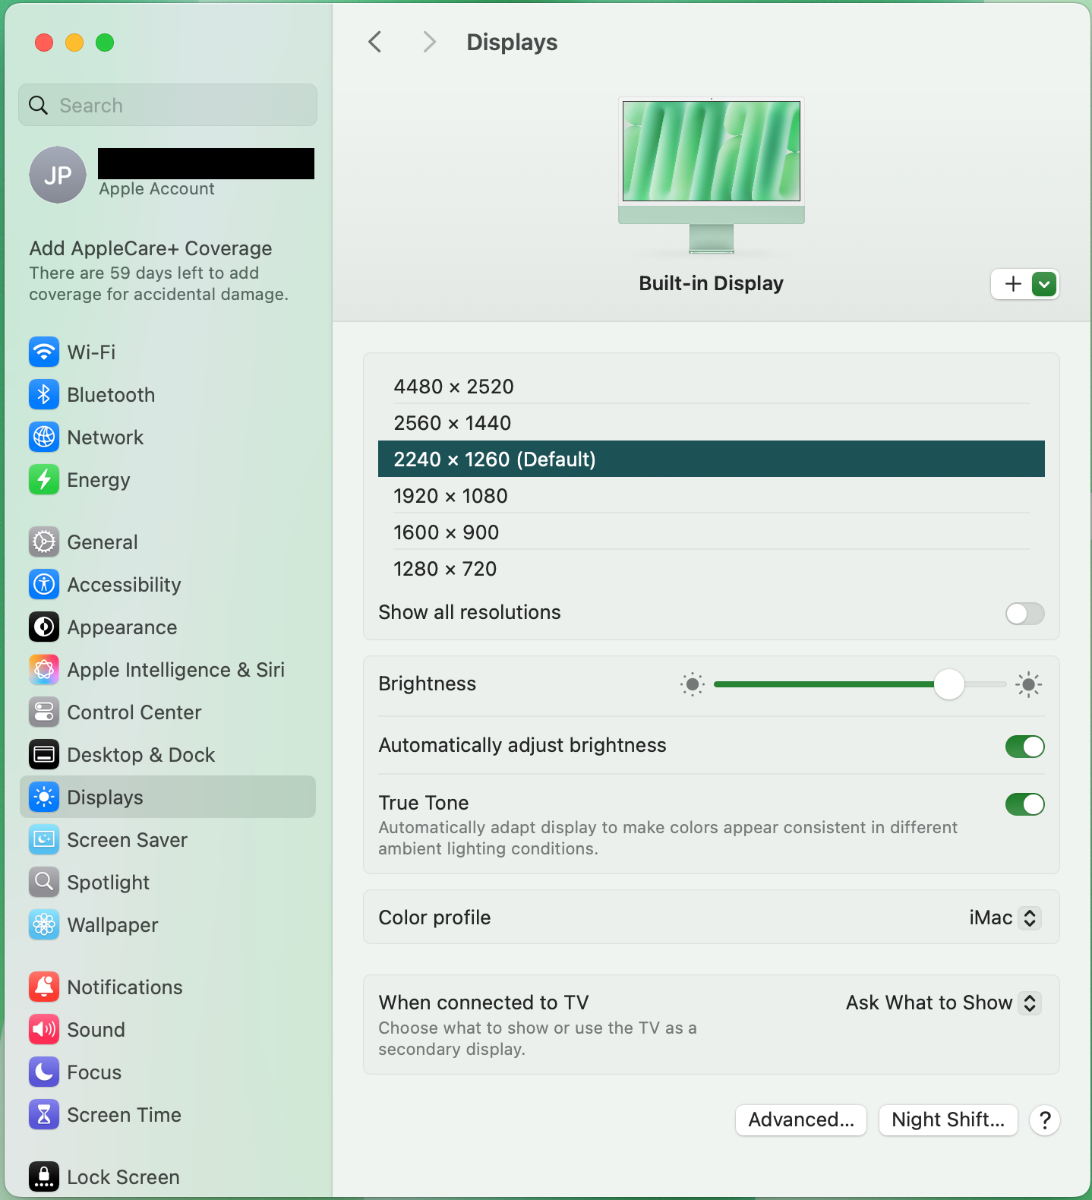Open help with the question mark button

click(x=1044, y=1120)
